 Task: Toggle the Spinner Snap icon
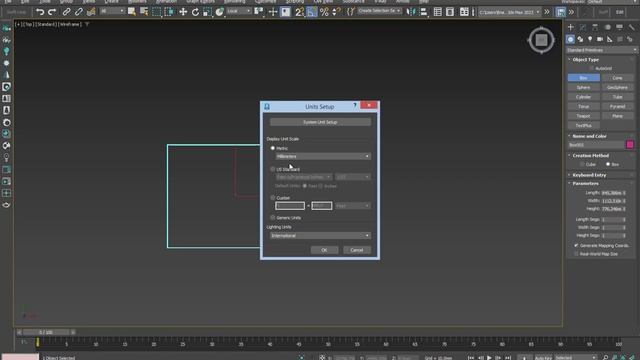336,12
